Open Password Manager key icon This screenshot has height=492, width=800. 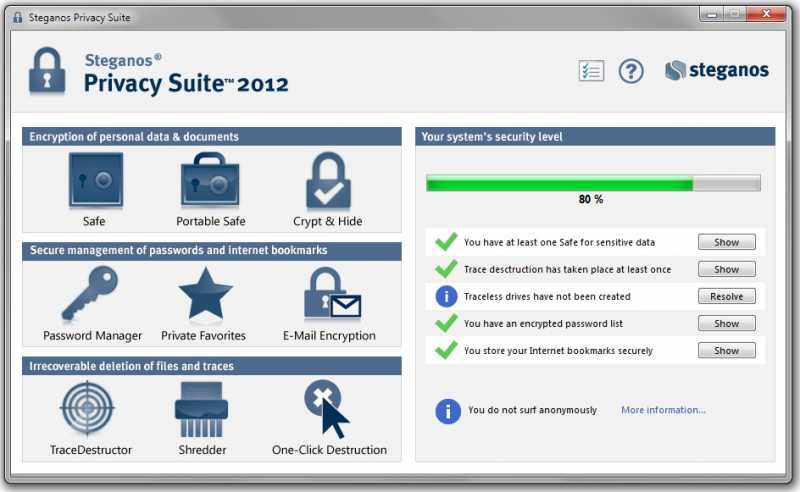pyautogui.click(x=90, y=293)
